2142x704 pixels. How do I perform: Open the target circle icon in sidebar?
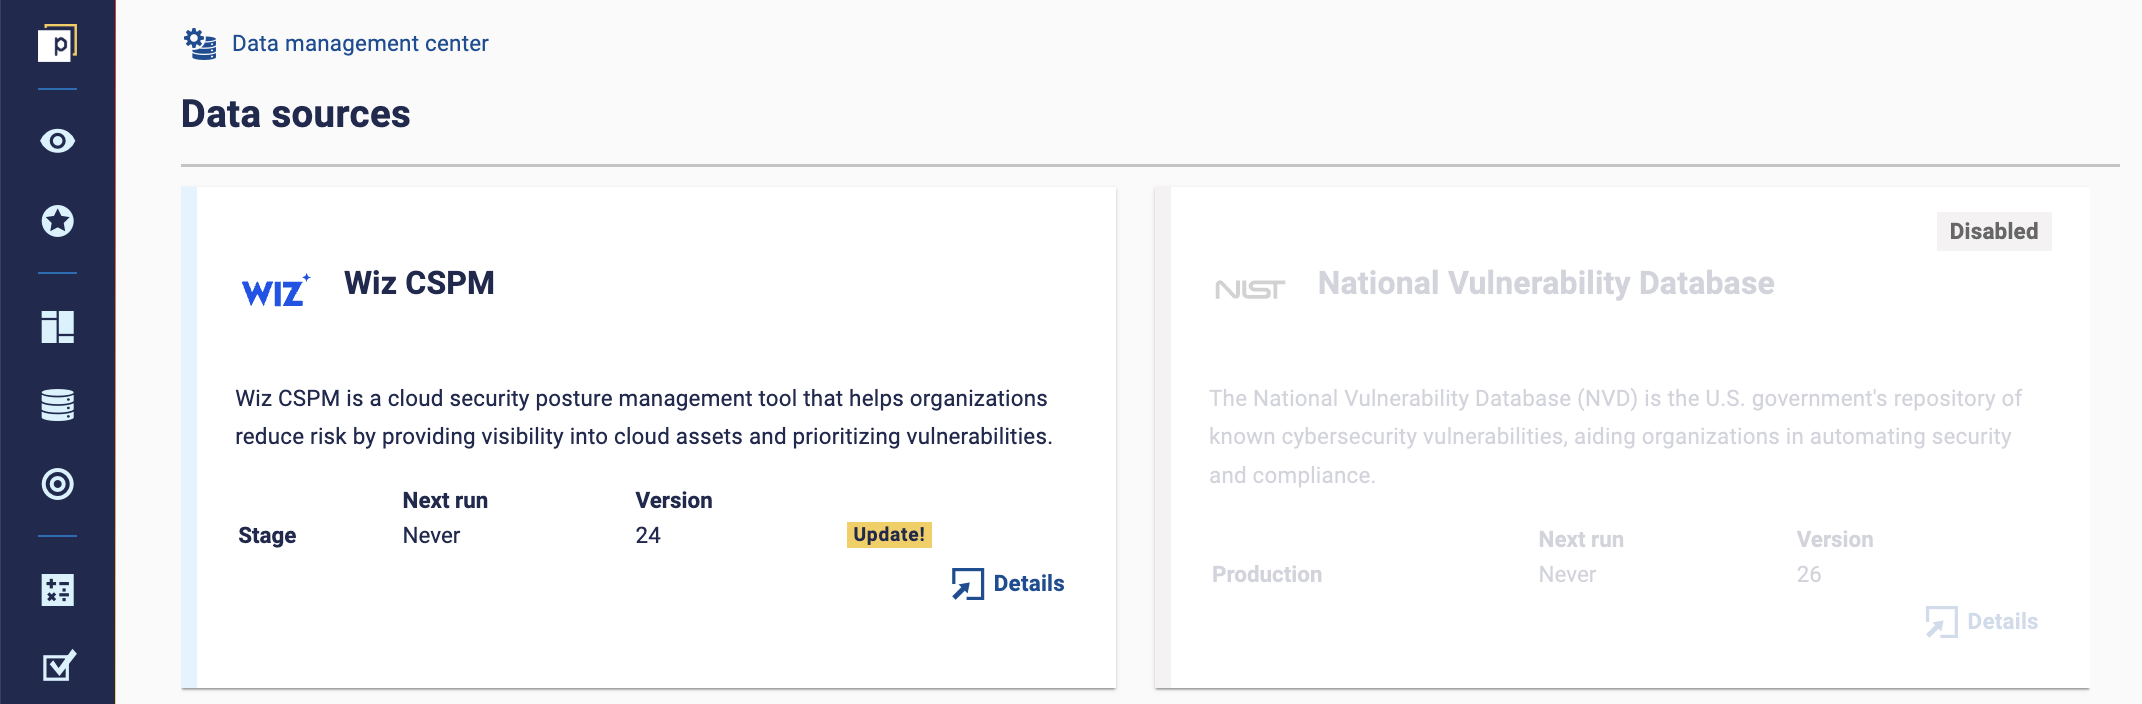pos(57,484)
